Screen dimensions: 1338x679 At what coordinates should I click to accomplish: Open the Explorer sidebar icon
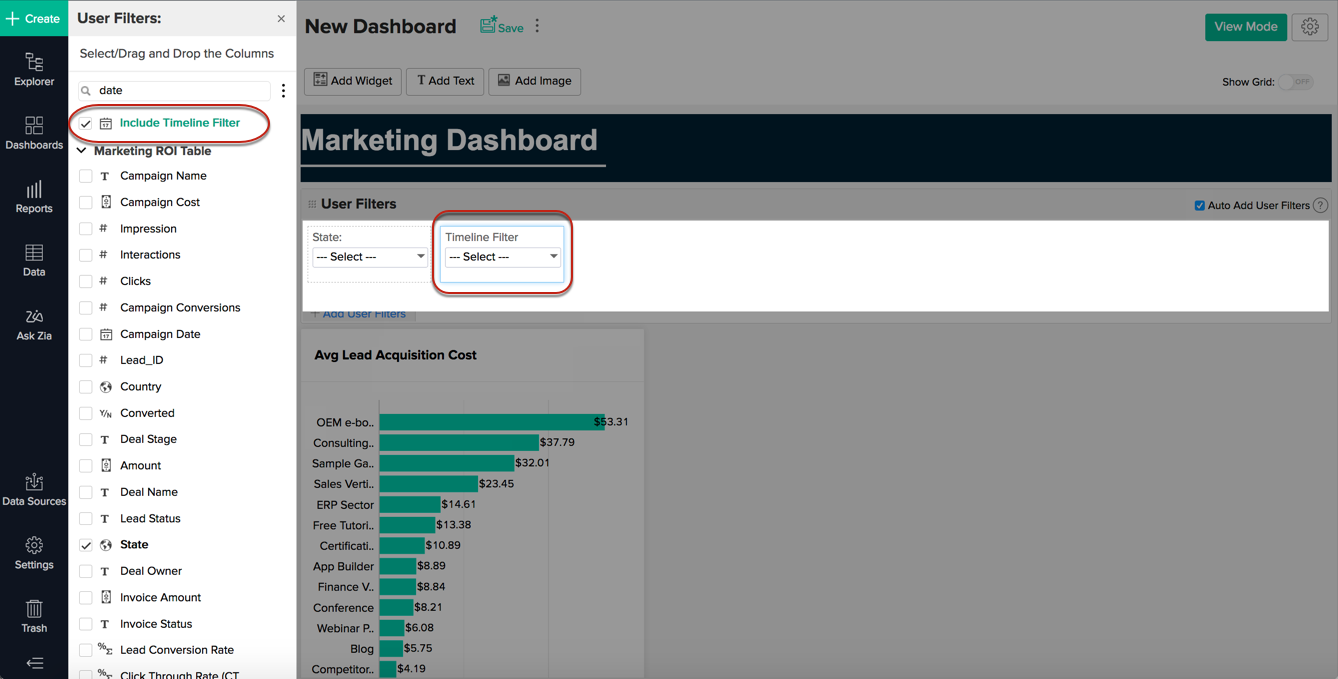point(34,69)
